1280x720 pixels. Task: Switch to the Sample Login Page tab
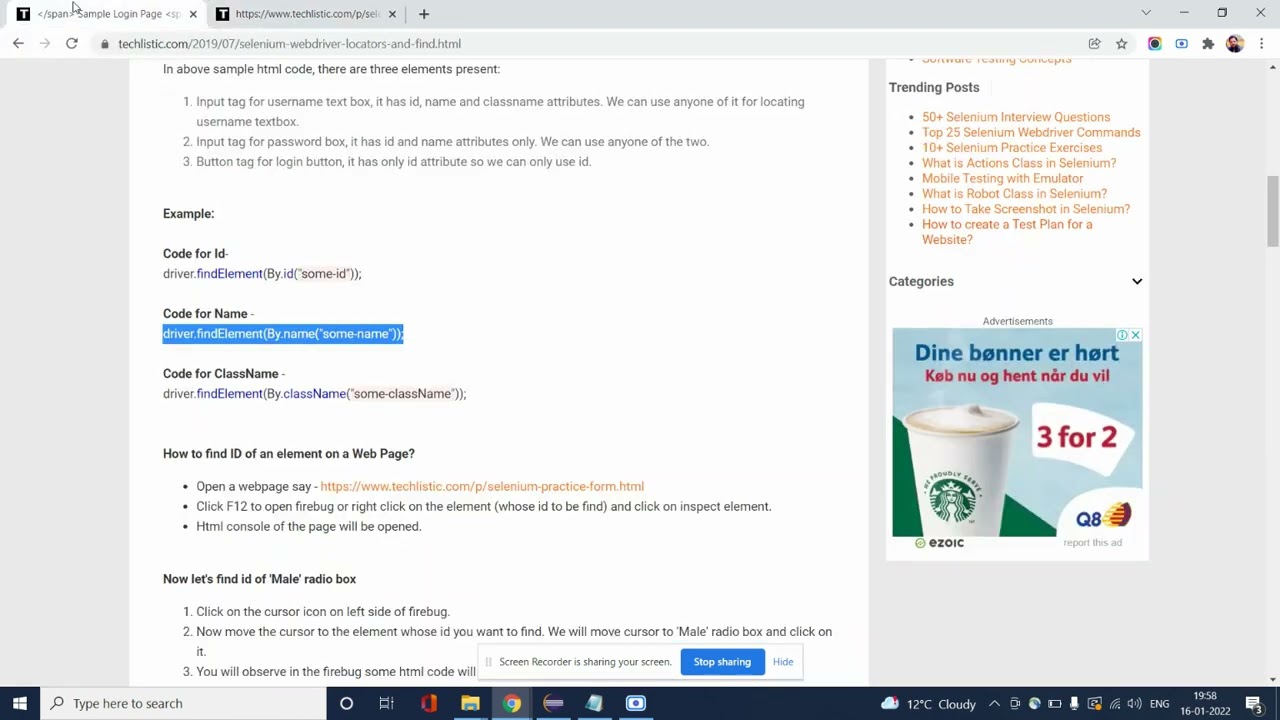click(104, 14)
